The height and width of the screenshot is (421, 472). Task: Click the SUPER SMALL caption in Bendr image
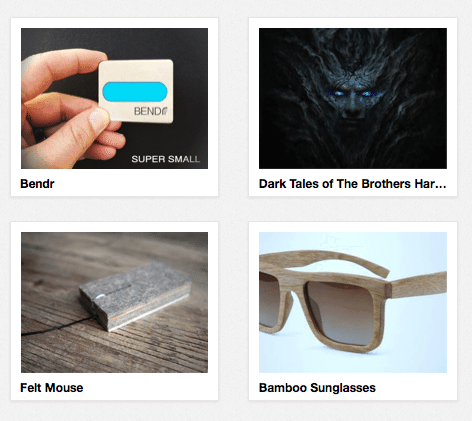tap(166, 159)
